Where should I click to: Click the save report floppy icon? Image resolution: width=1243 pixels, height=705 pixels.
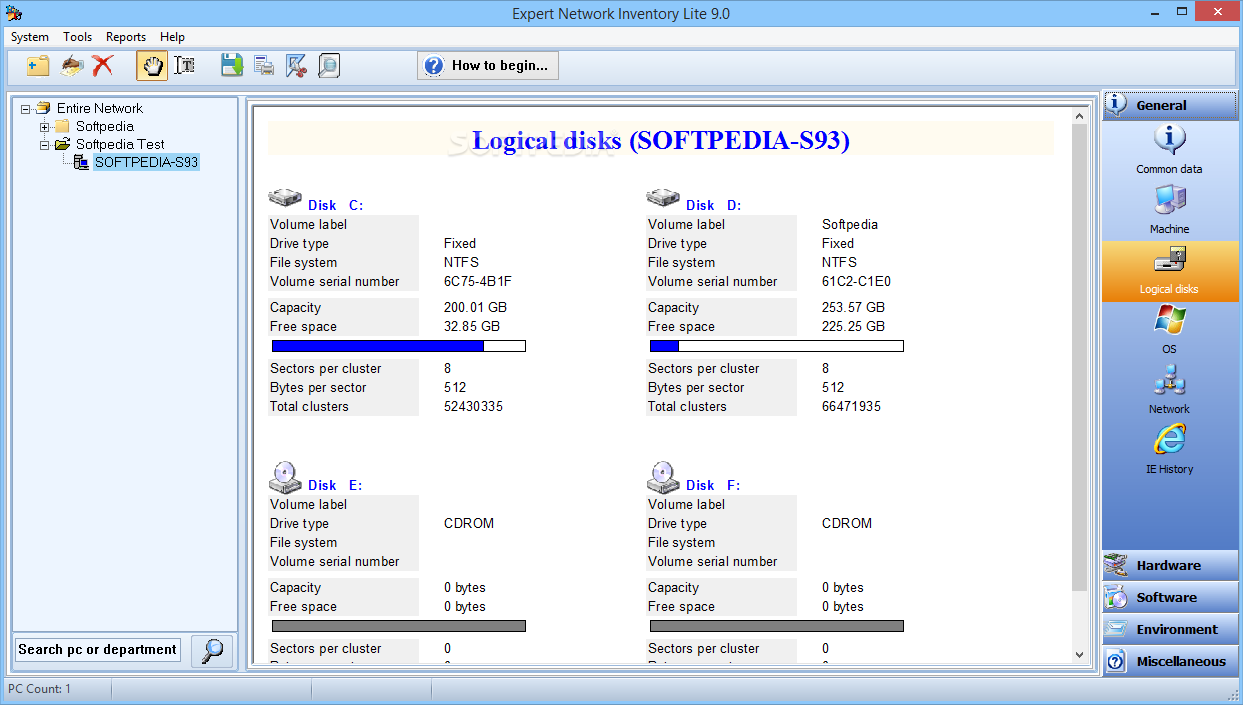tap(232, 66)
